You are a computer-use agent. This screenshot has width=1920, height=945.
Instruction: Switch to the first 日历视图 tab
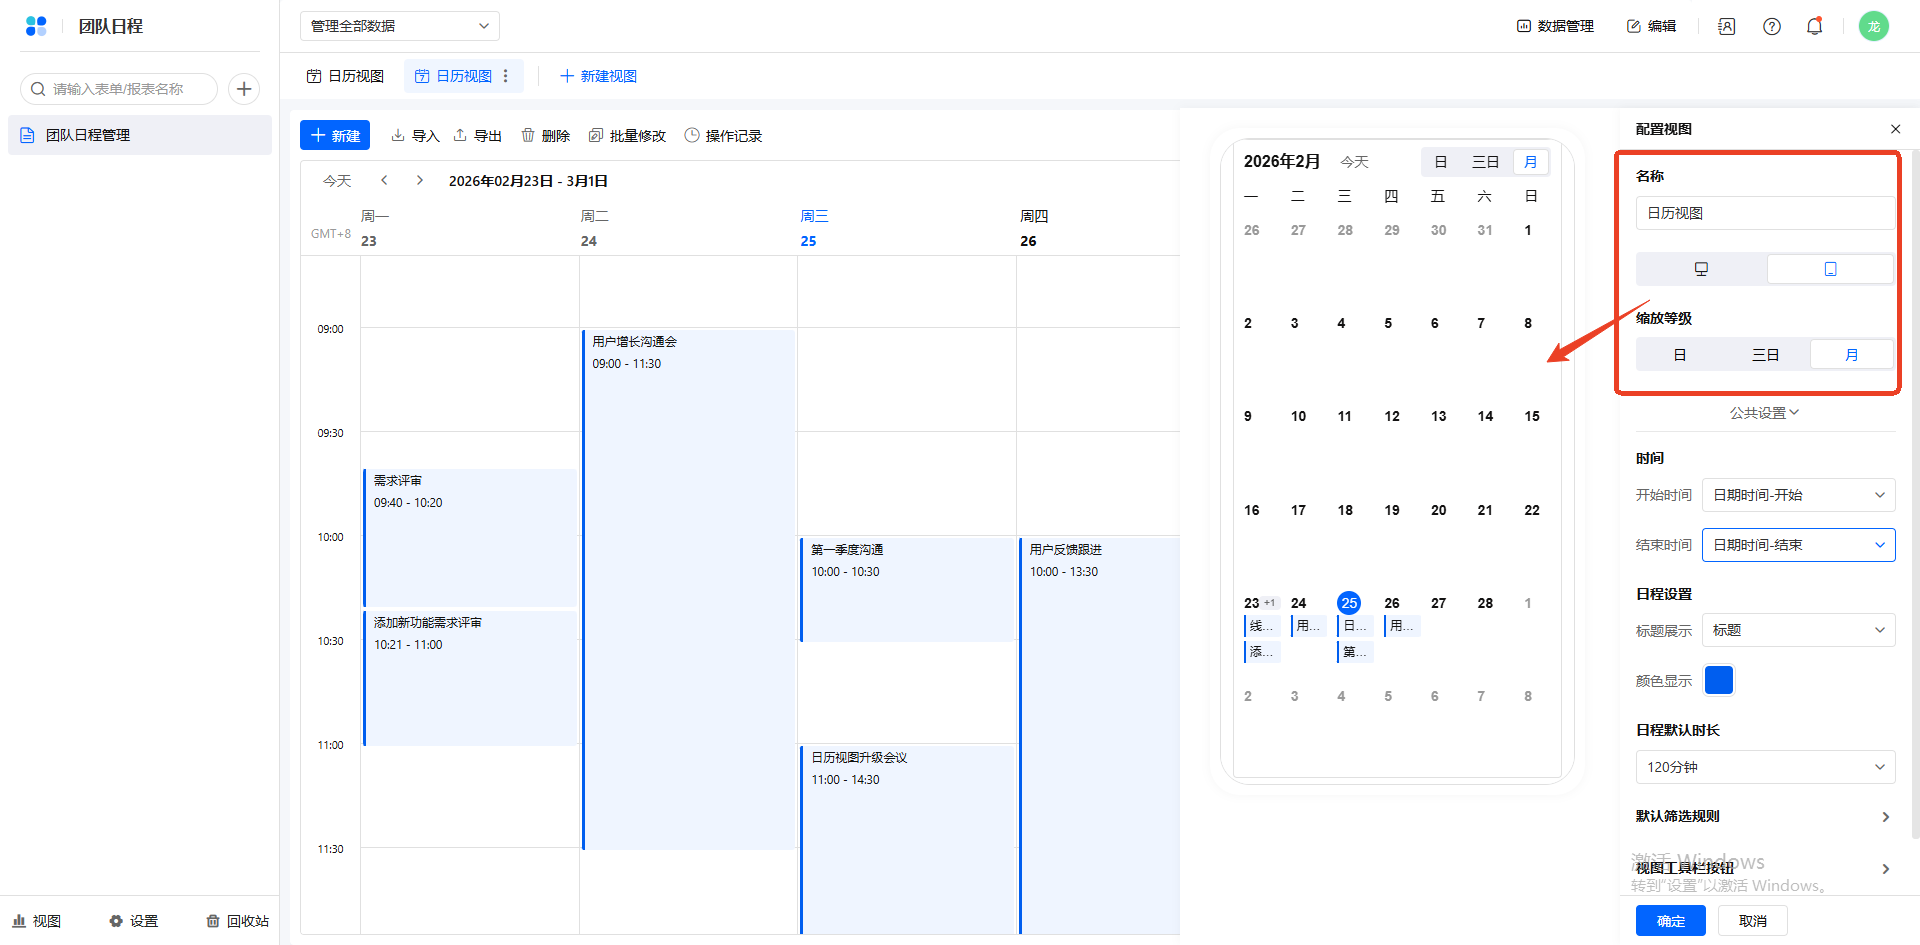345,76
